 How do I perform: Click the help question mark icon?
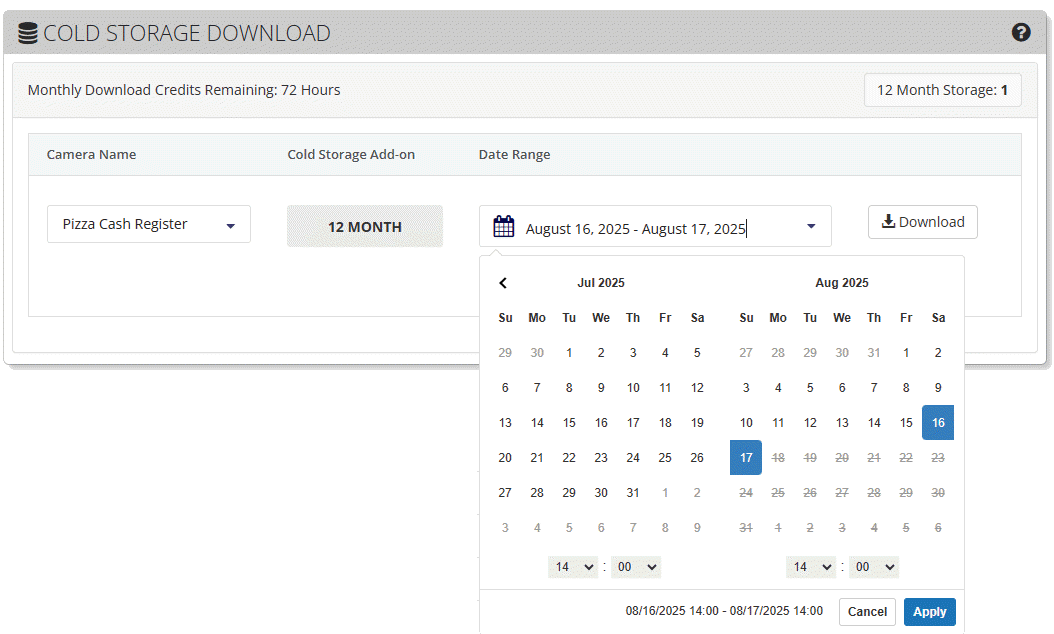tap(1020, 32)
